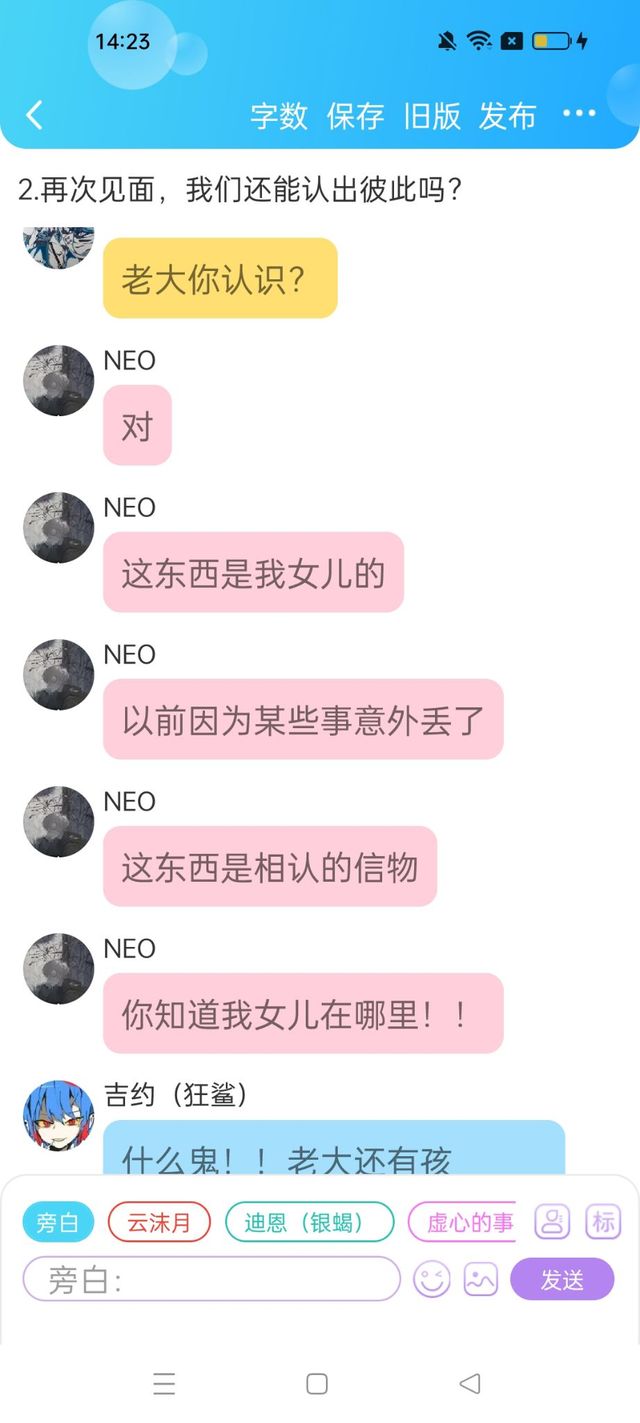Screen dimensions: 640x1423
Task: Focus the 旁白 text input field
Action: click(x=212, y=1279)
